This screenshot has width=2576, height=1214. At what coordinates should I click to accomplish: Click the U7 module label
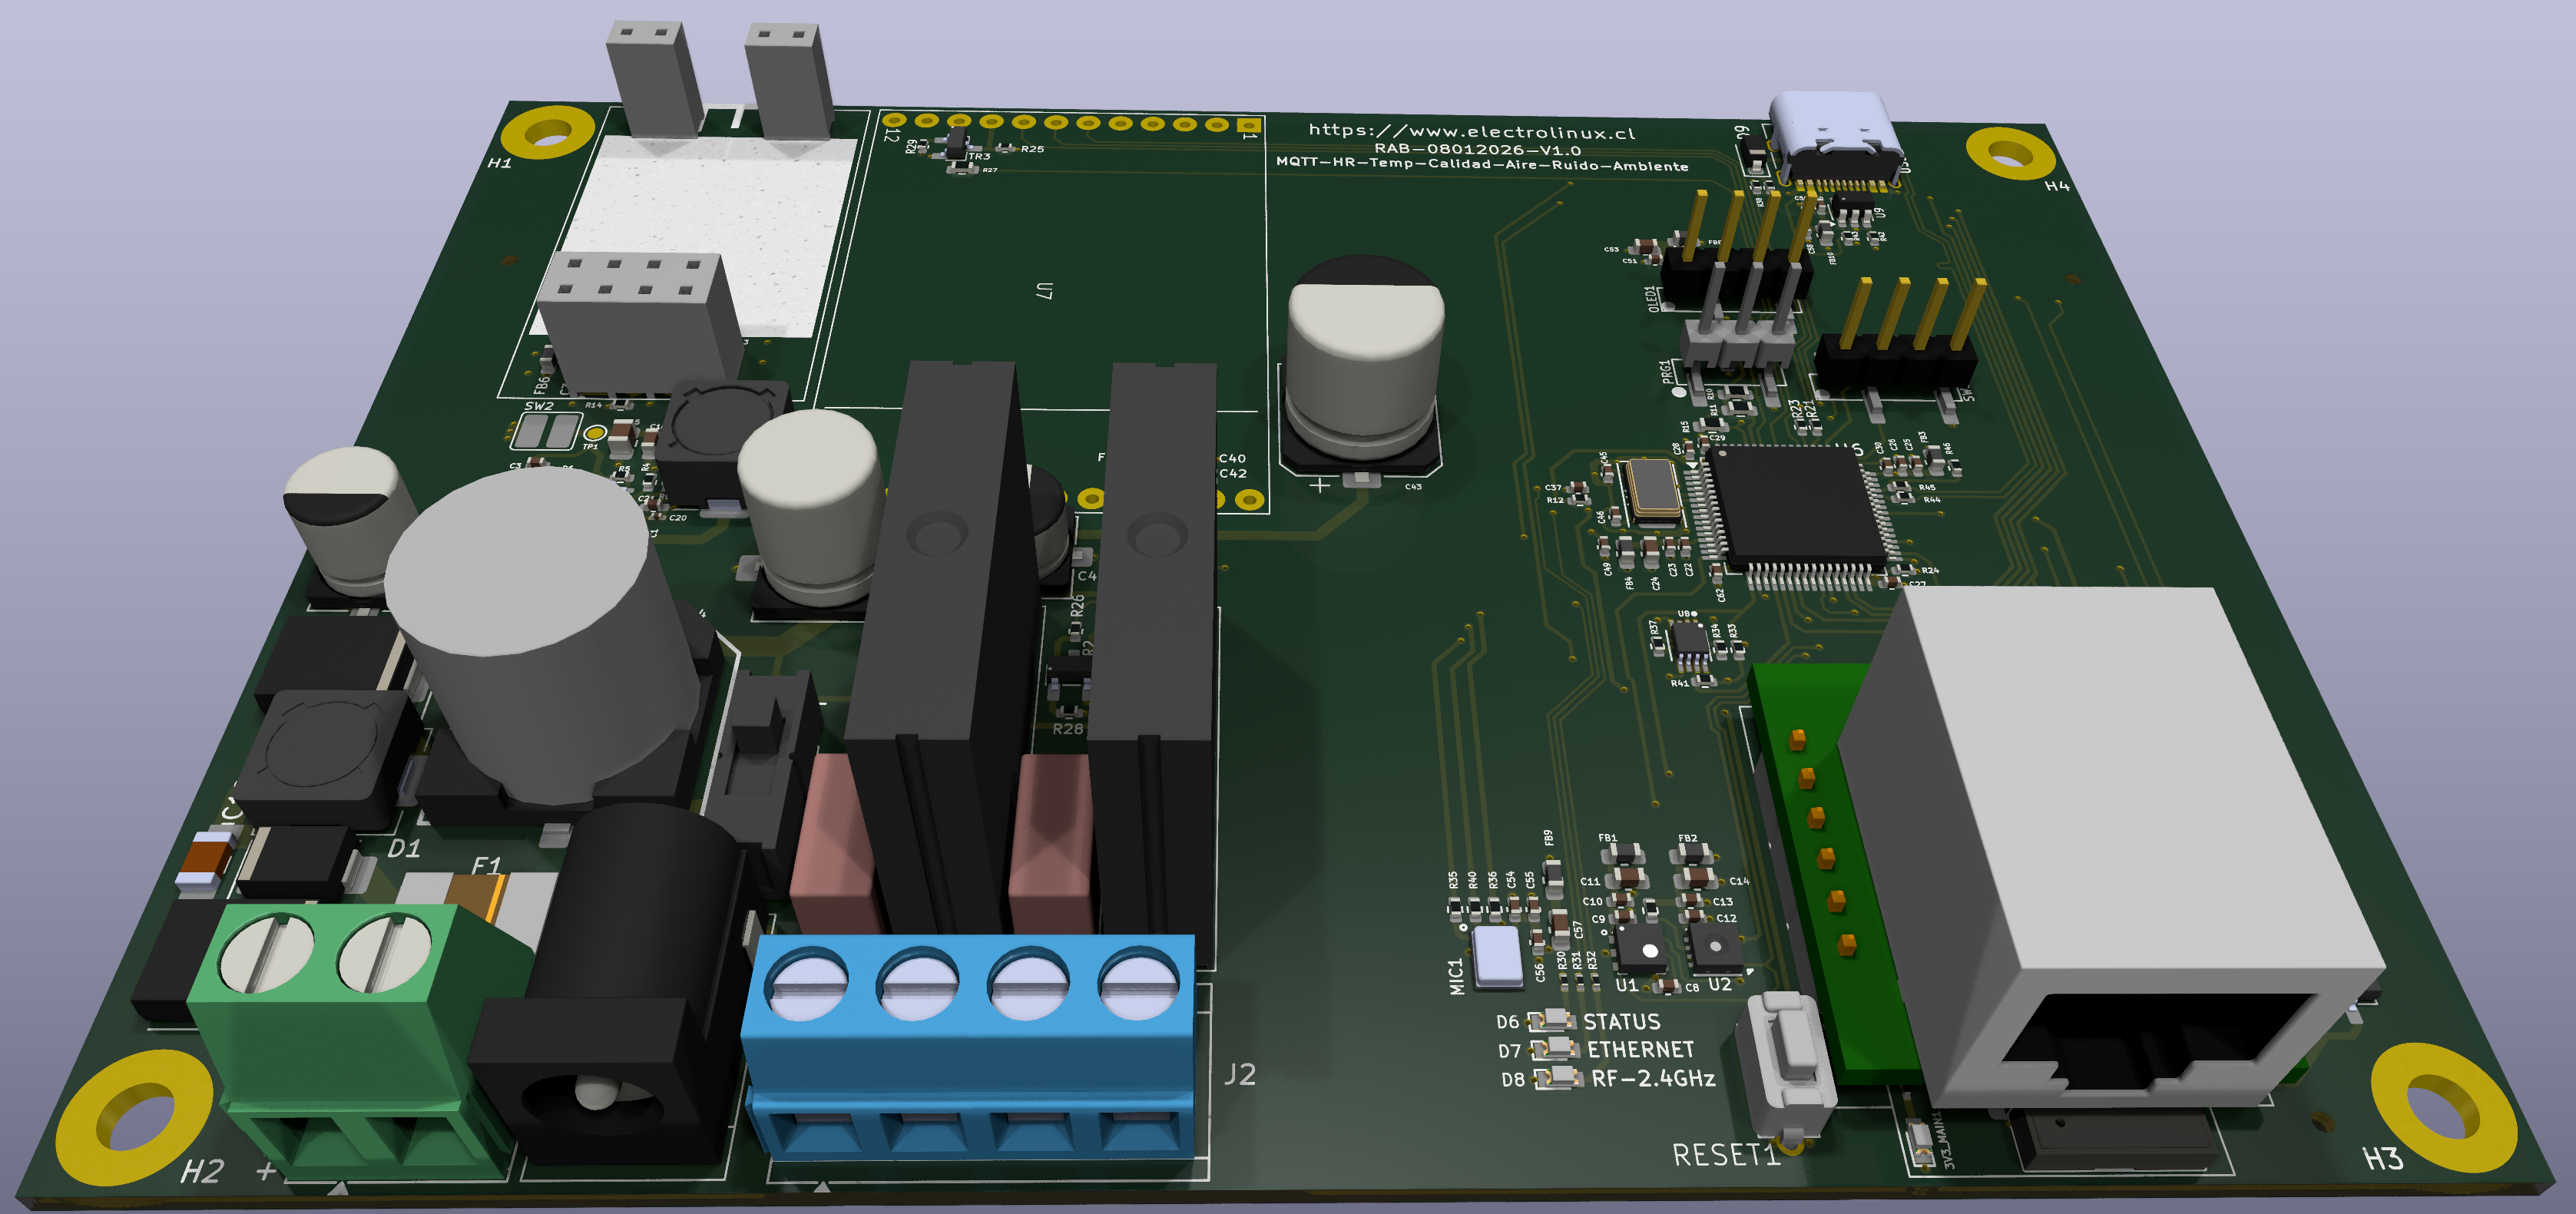(1044, 291)
